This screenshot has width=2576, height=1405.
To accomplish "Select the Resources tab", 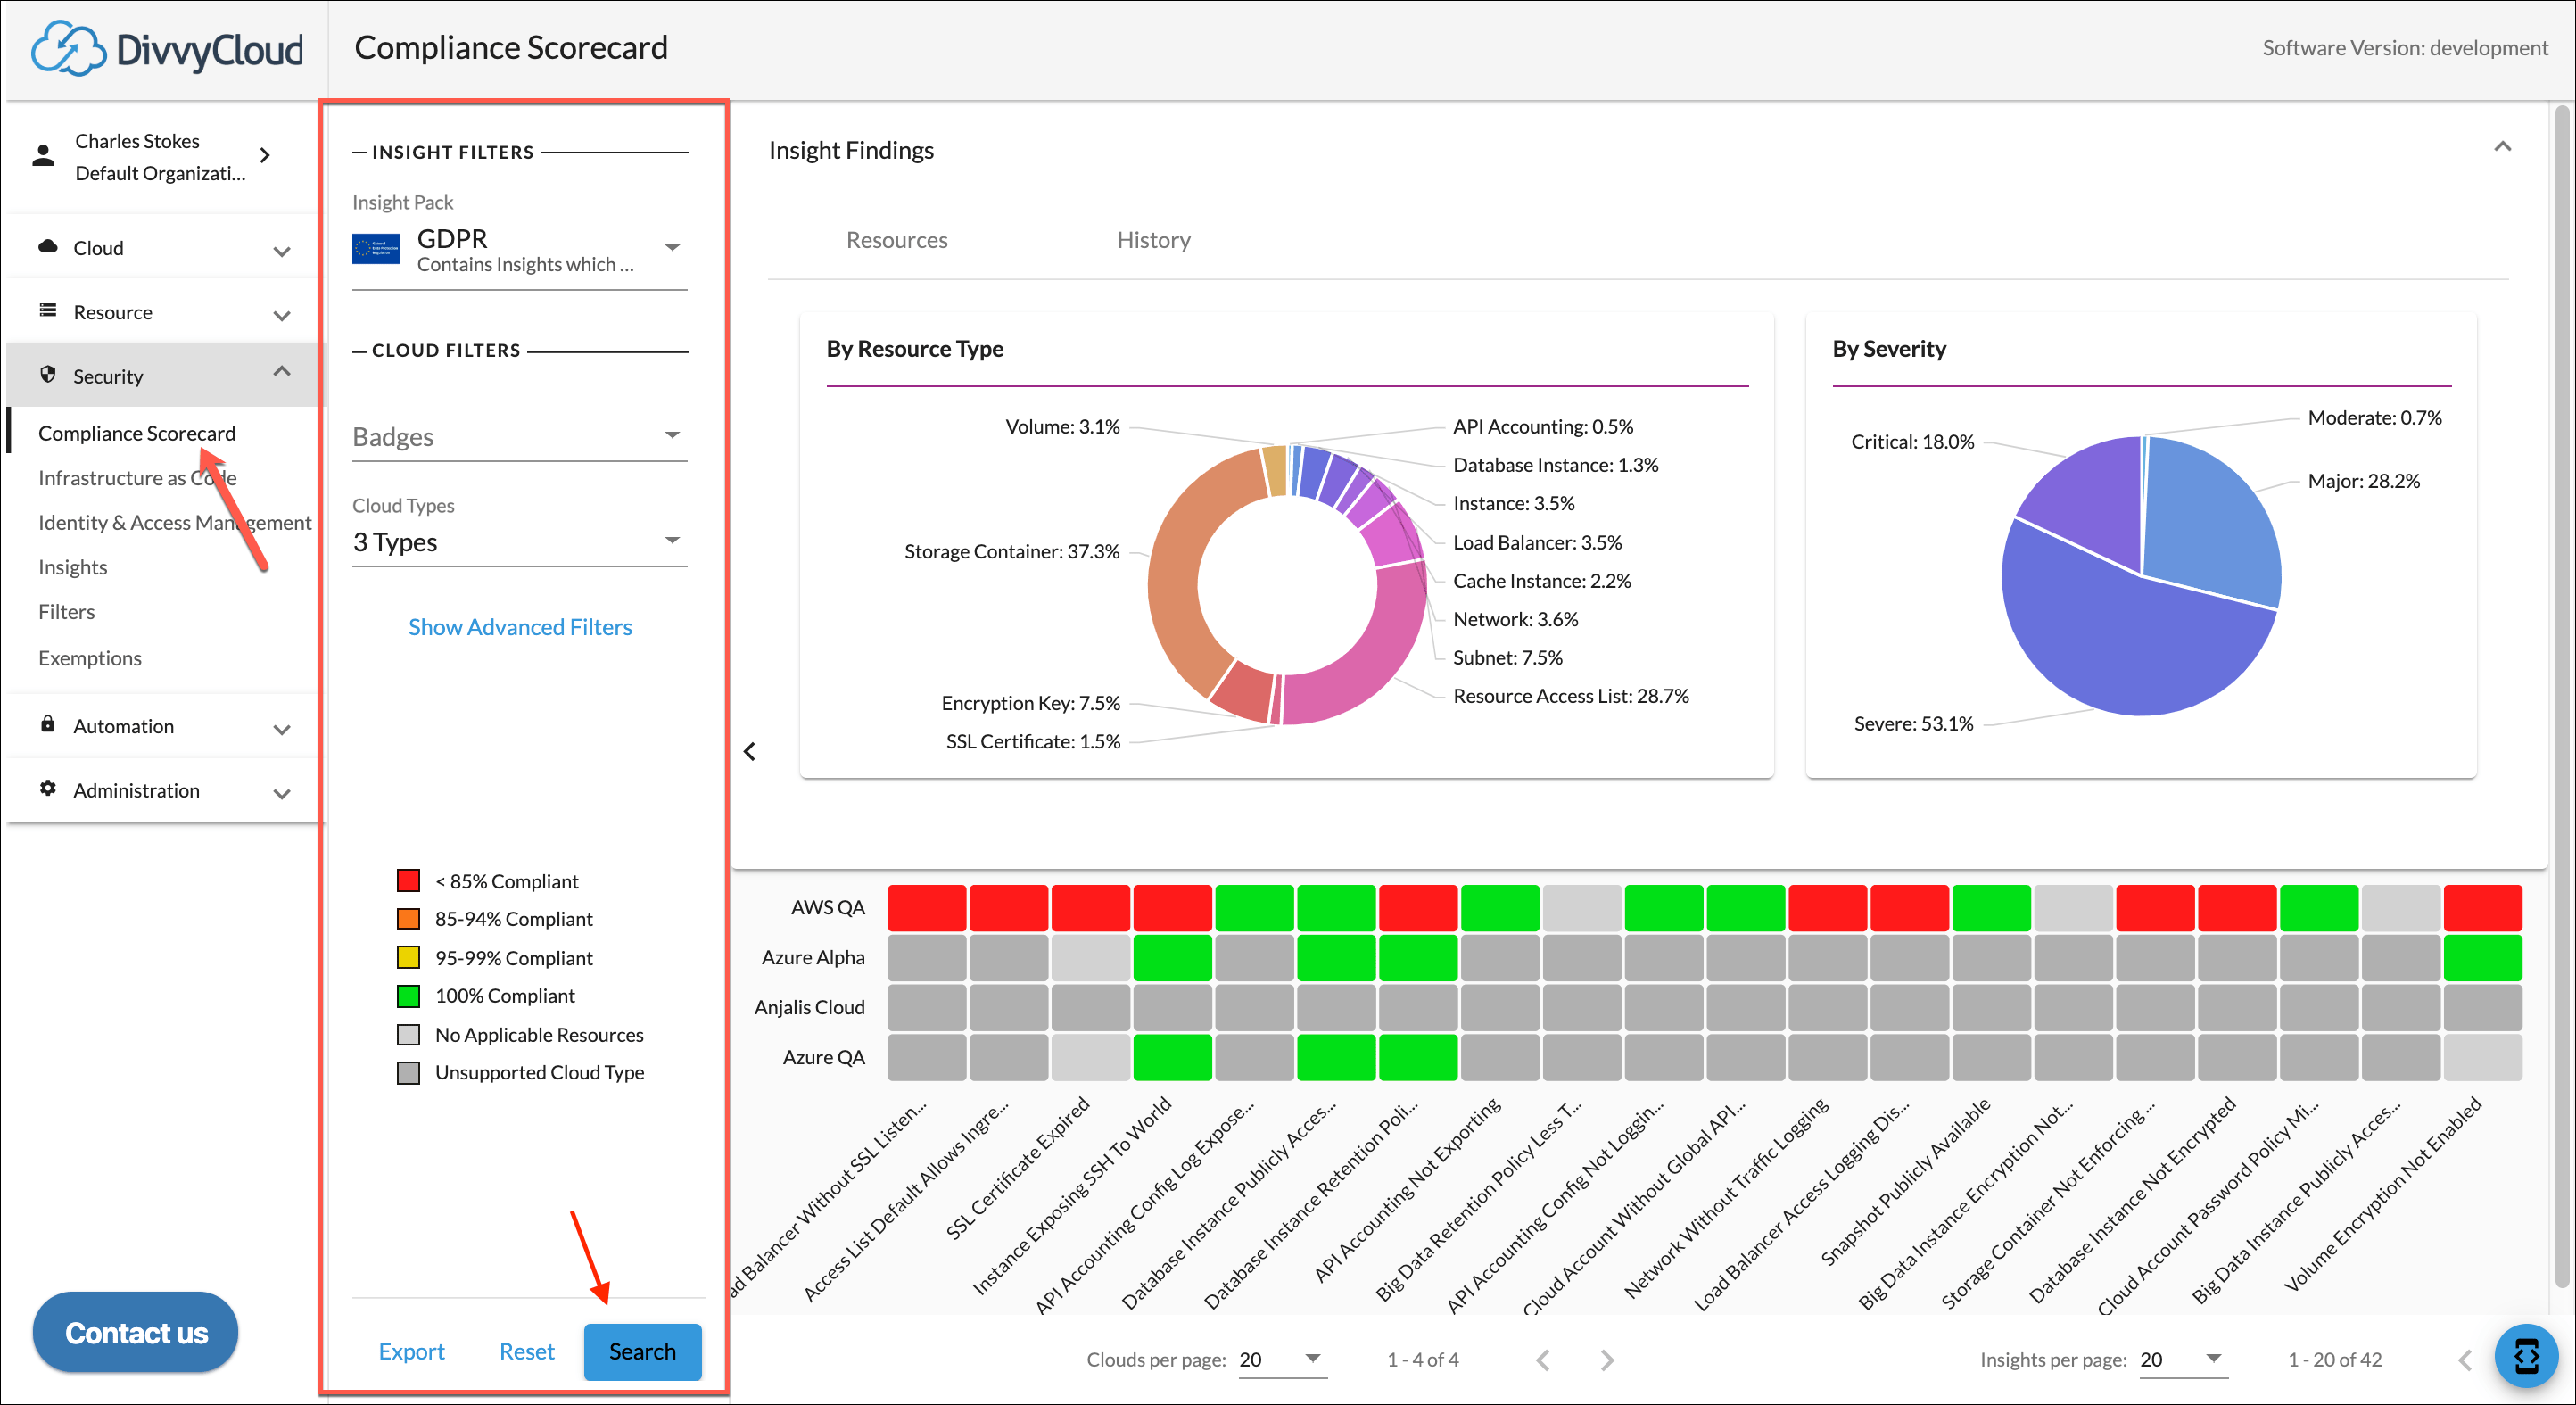I will click(x=896, y=239).
